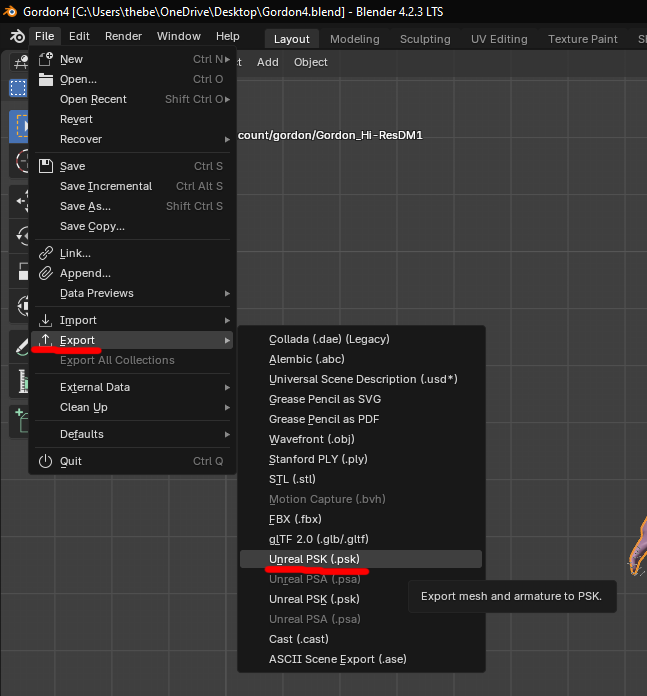Switch to the Modeling workspace tab

(x=355, y=39)
